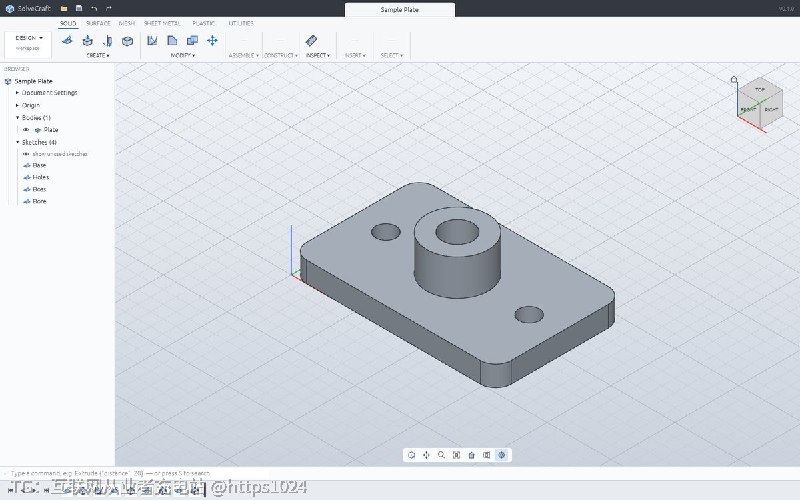The image size is (800, 500).
Task: Redo the last undone action
Action: pyautogui.click(x=109, y=9)
